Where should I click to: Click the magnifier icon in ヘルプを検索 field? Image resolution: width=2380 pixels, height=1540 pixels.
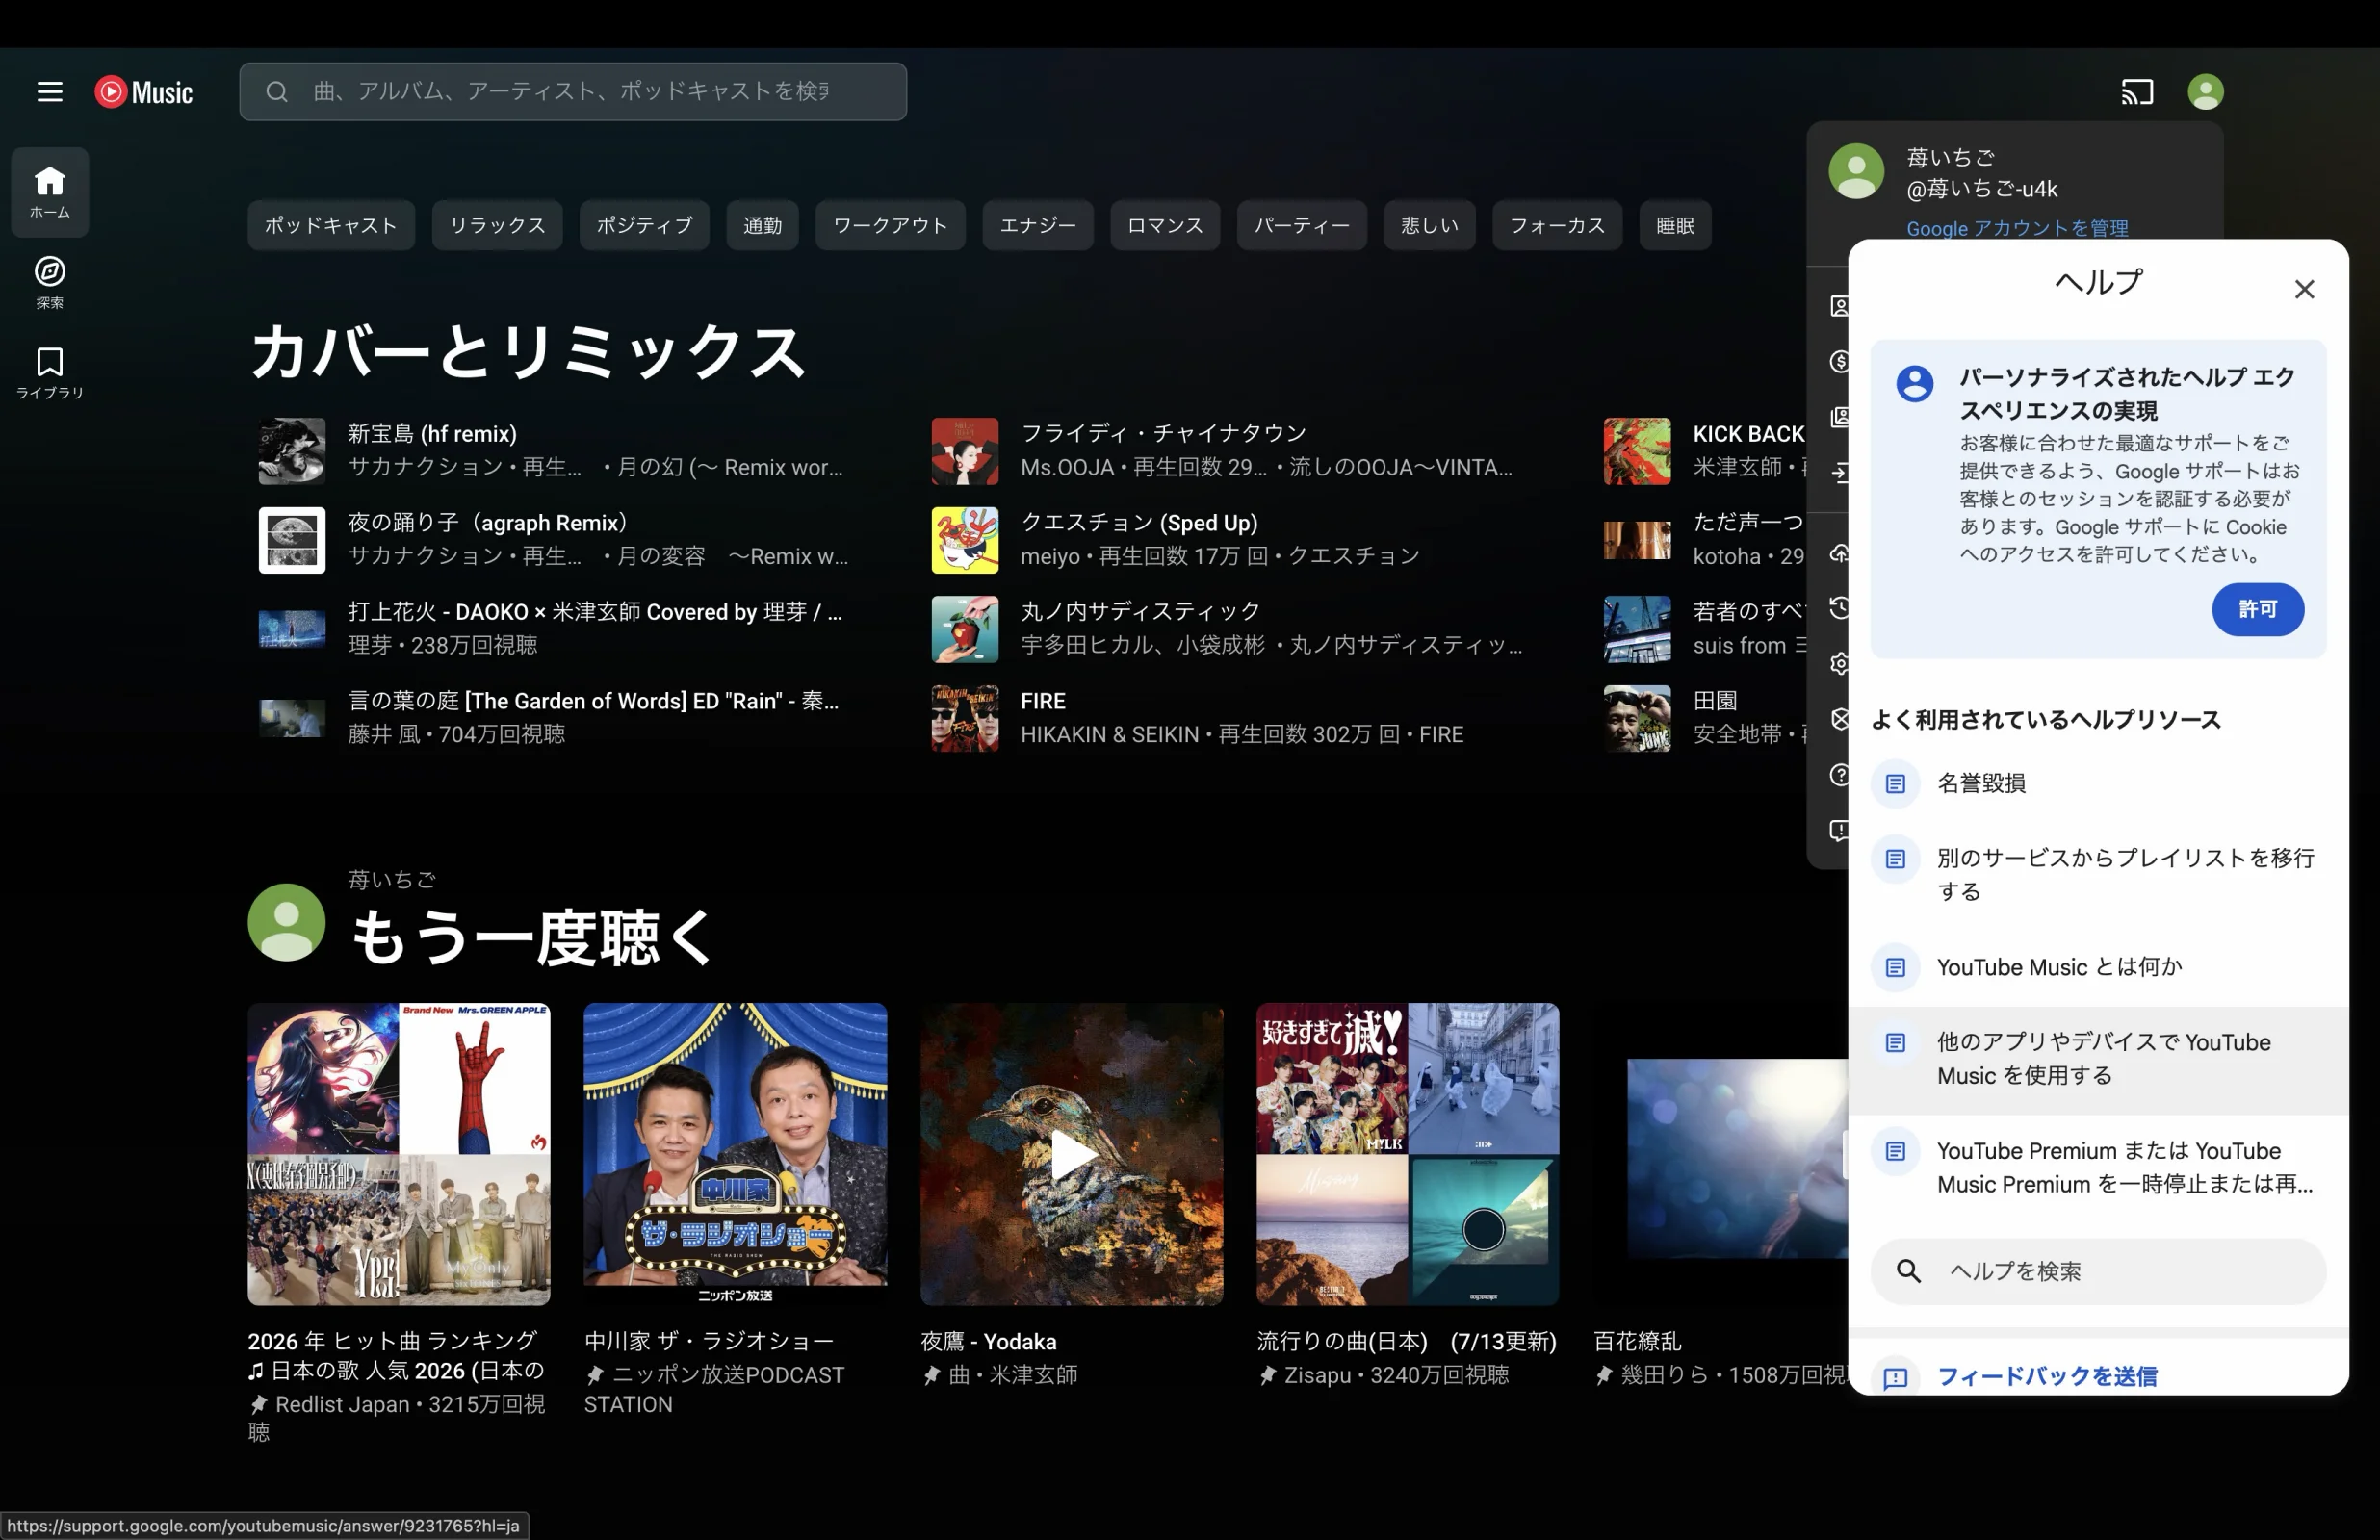1908,1271
